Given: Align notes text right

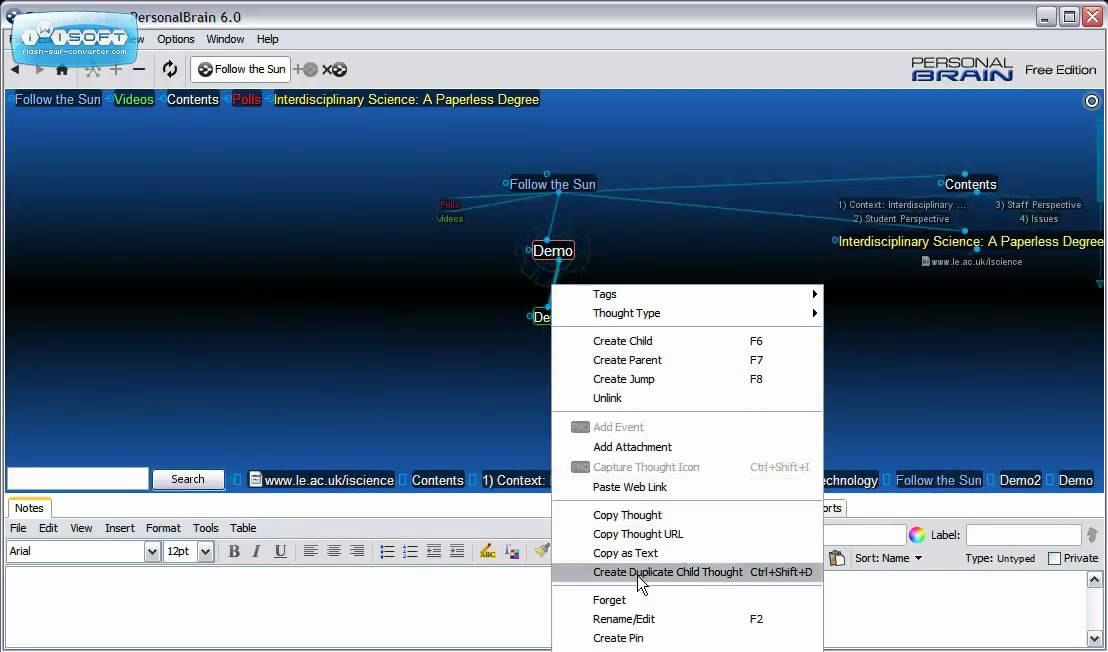Looking at the screenshot, I should pos(358,551).
